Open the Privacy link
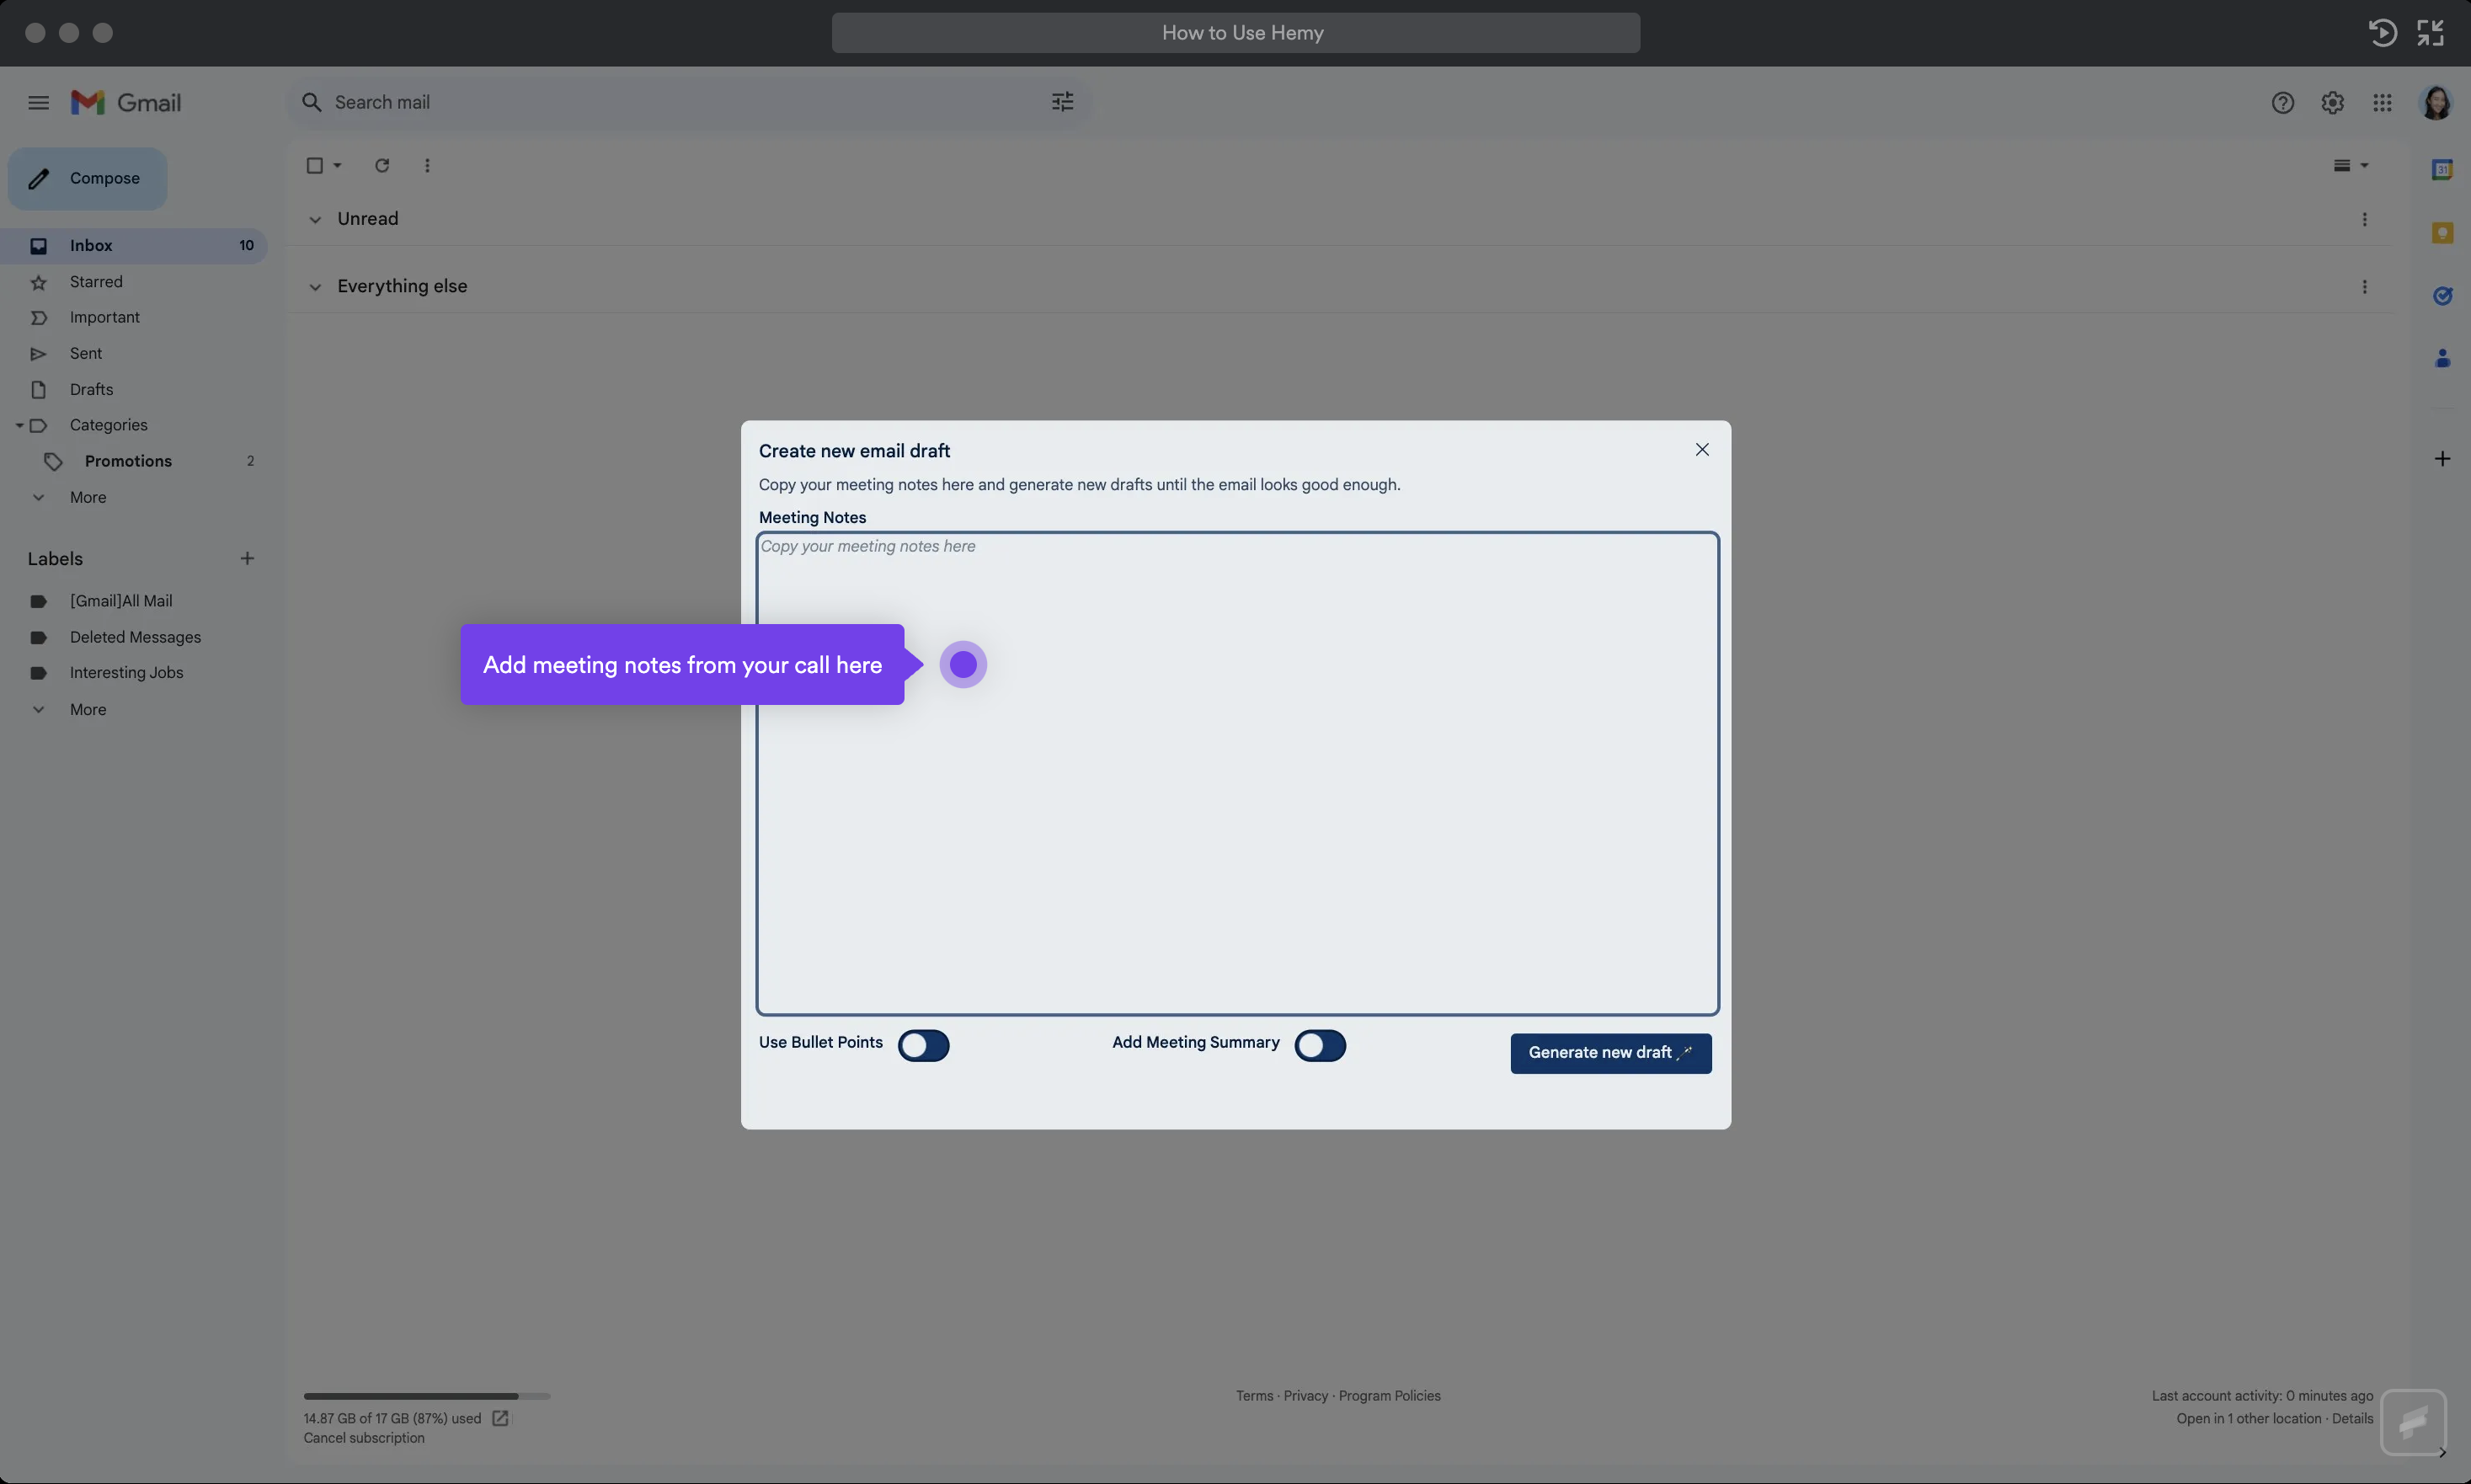Viewport: 2471px width, 1484px height. click(x=1305, y=1396)
